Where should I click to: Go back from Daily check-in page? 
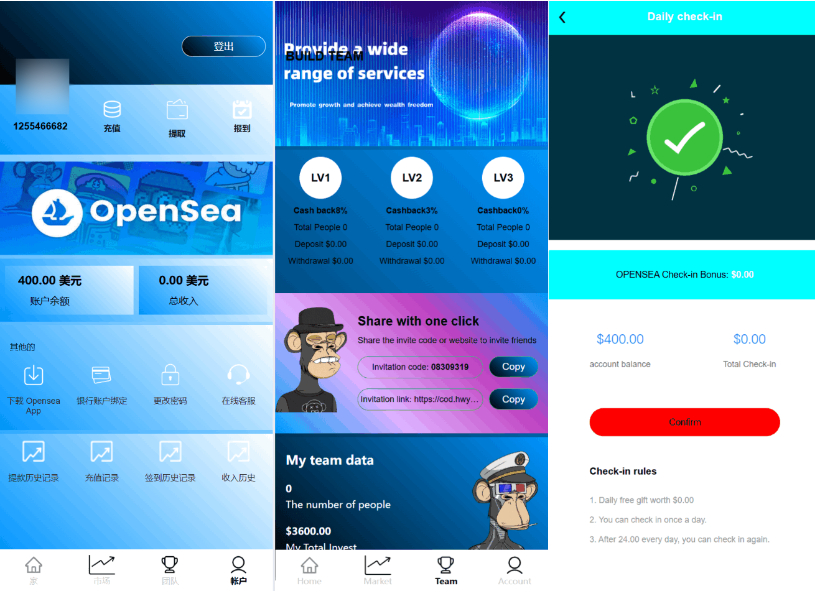click(x=562, y=17)
